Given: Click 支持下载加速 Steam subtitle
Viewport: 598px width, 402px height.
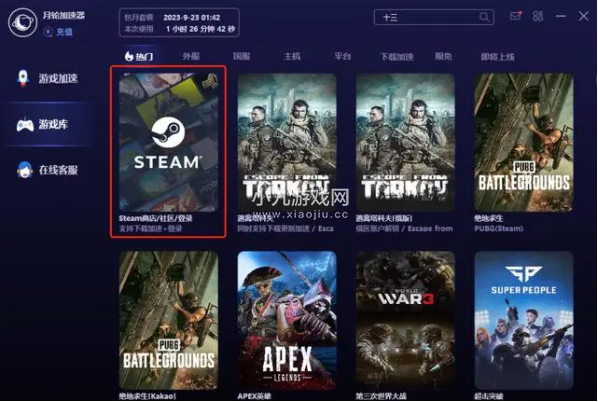Looking at the screenshot, I should (x=150, y=228).
